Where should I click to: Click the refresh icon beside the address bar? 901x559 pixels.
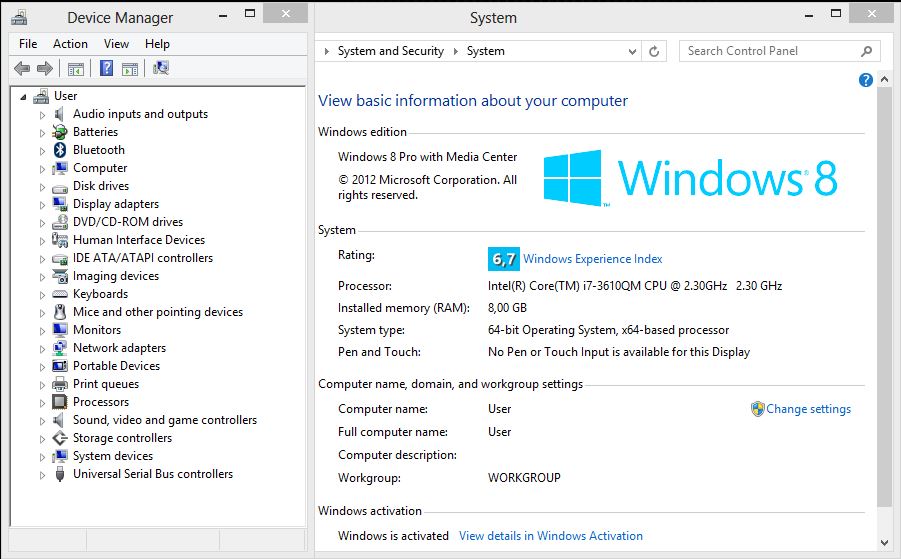pos(654,52)
